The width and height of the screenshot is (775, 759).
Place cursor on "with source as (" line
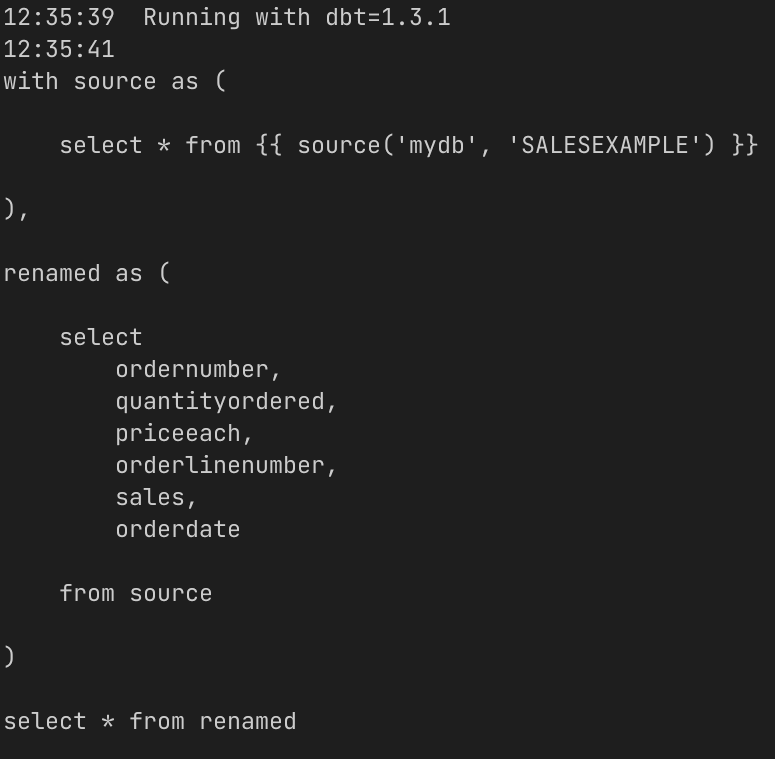(115, 82)
